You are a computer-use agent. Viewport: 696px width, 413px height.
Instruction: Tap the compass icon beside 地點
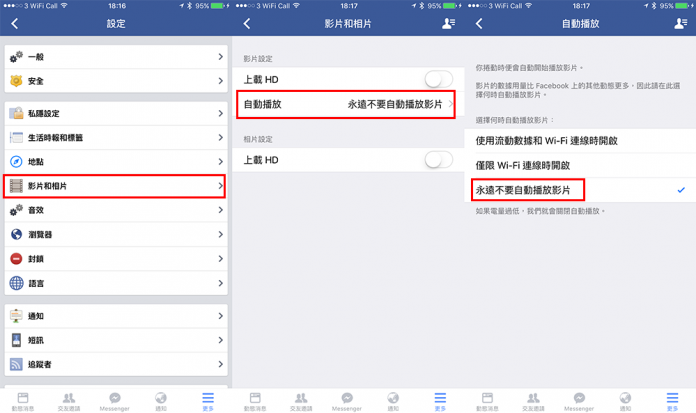click(16, 162)
